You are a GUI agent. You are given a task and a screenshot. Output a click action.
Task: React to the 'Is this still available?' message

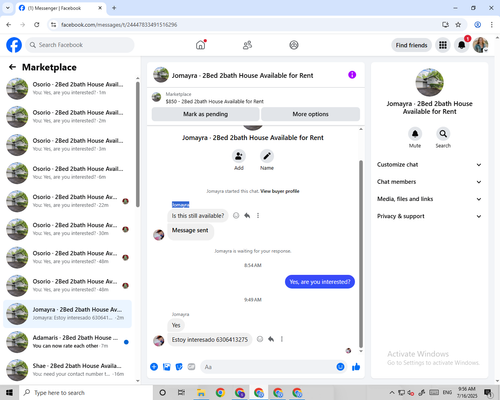(236, 216)
